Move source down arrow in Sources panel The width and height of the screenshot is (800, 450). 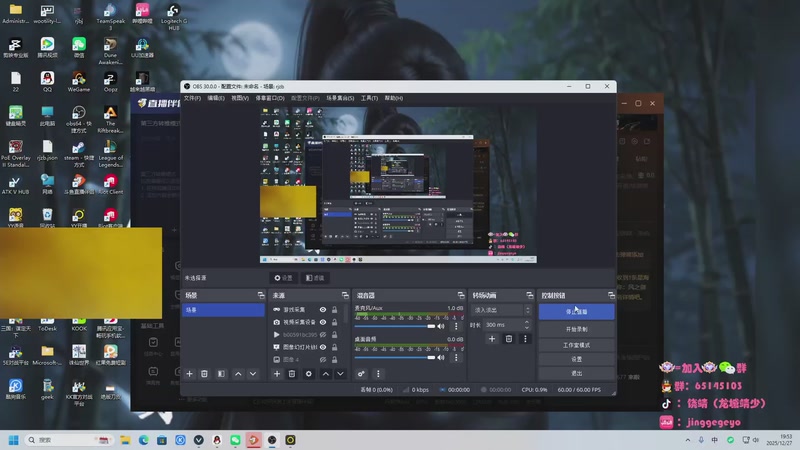(x=340, y=374)
